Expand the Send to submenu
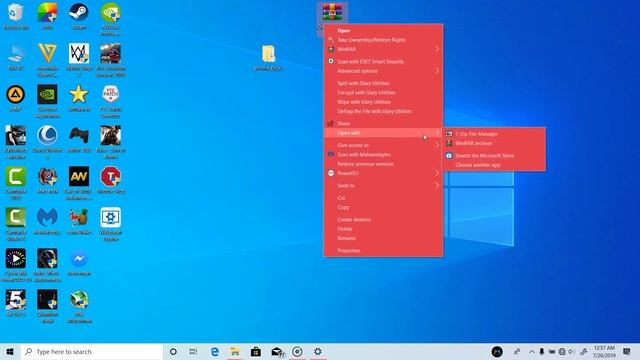The image size is (640, 360). click(x=383, y=185)
